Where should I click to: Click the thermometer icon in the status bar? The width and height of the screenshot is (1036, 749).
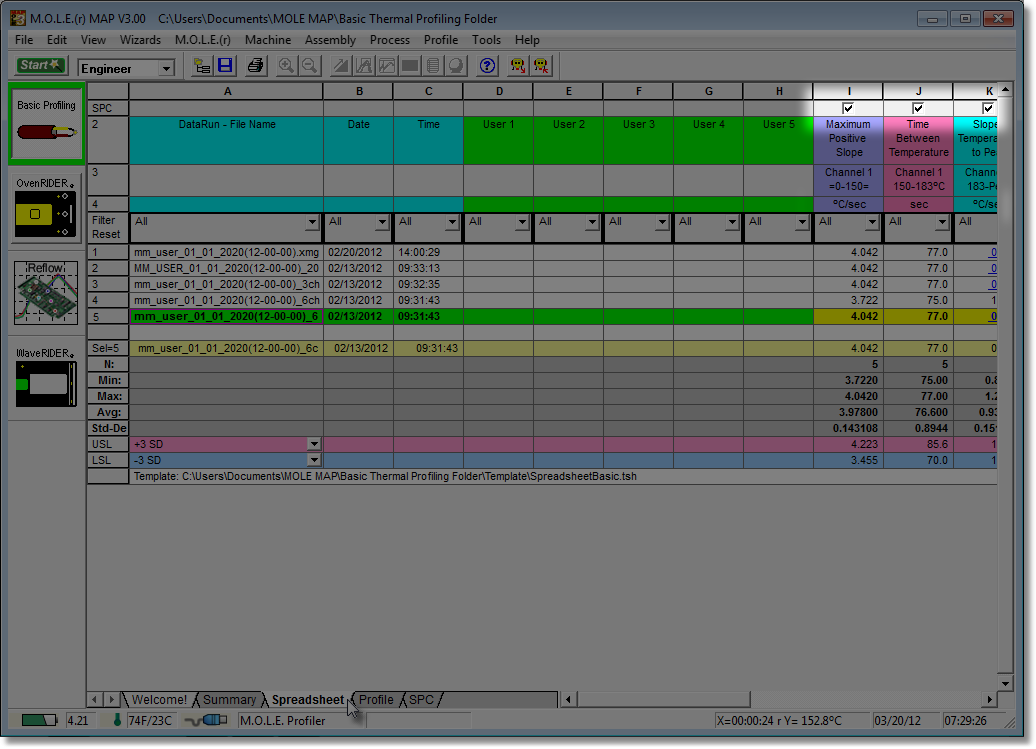pos(117,720)
